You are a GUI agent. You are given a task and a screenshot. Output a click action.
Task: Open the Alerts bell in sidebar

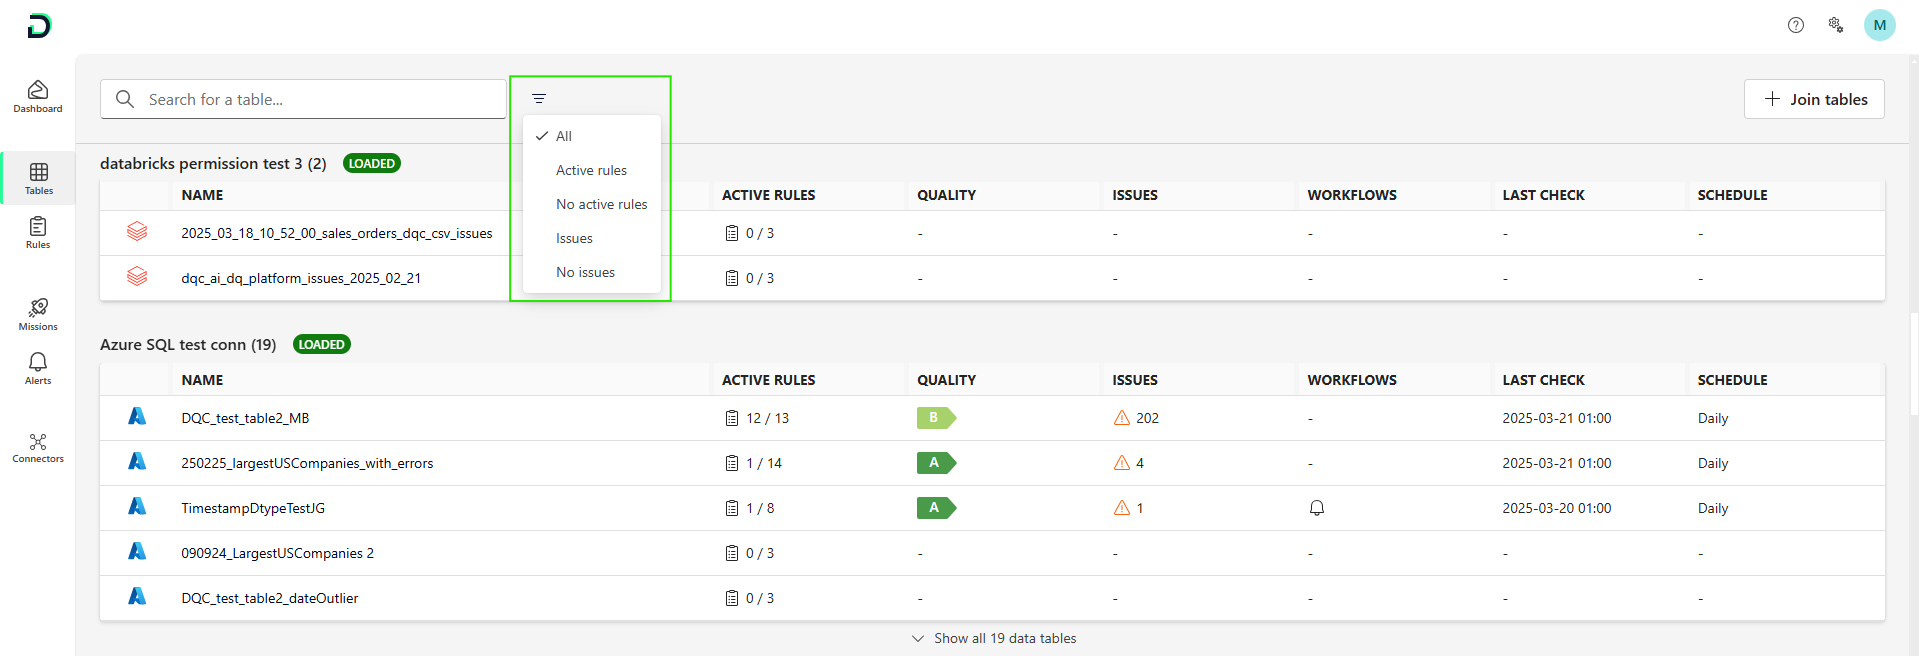click(38, 367)
